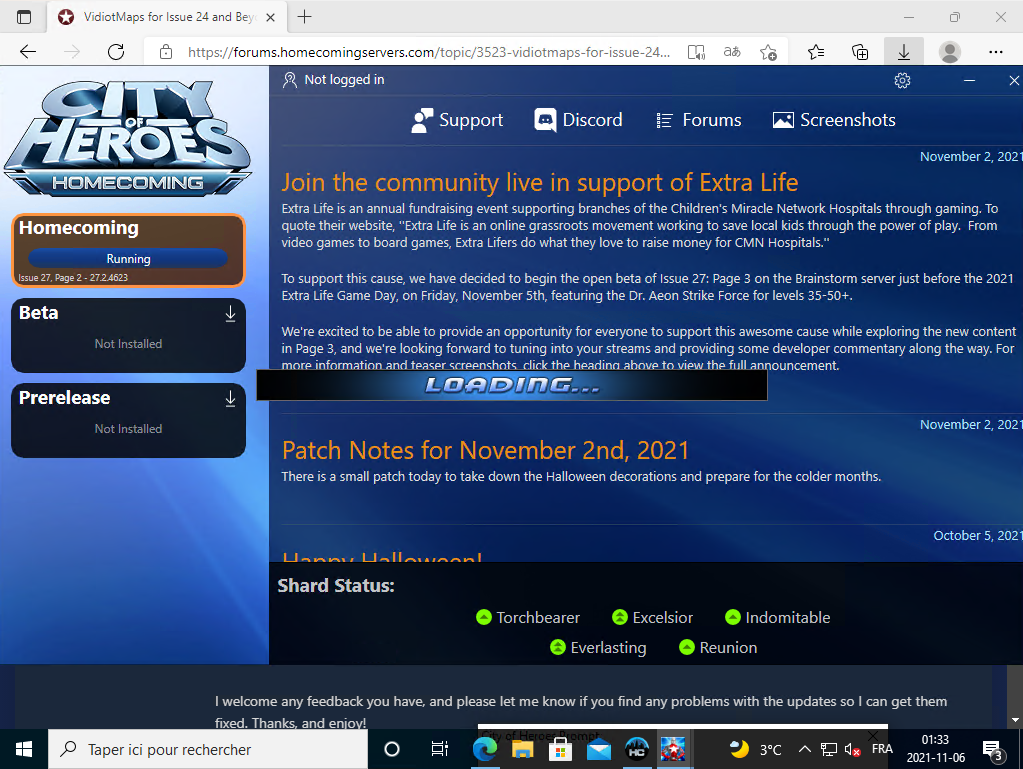Screen dimensions: 1023x769
Task: Click the Running status bar in Homecoming
Action: click(x=129, y=258)
